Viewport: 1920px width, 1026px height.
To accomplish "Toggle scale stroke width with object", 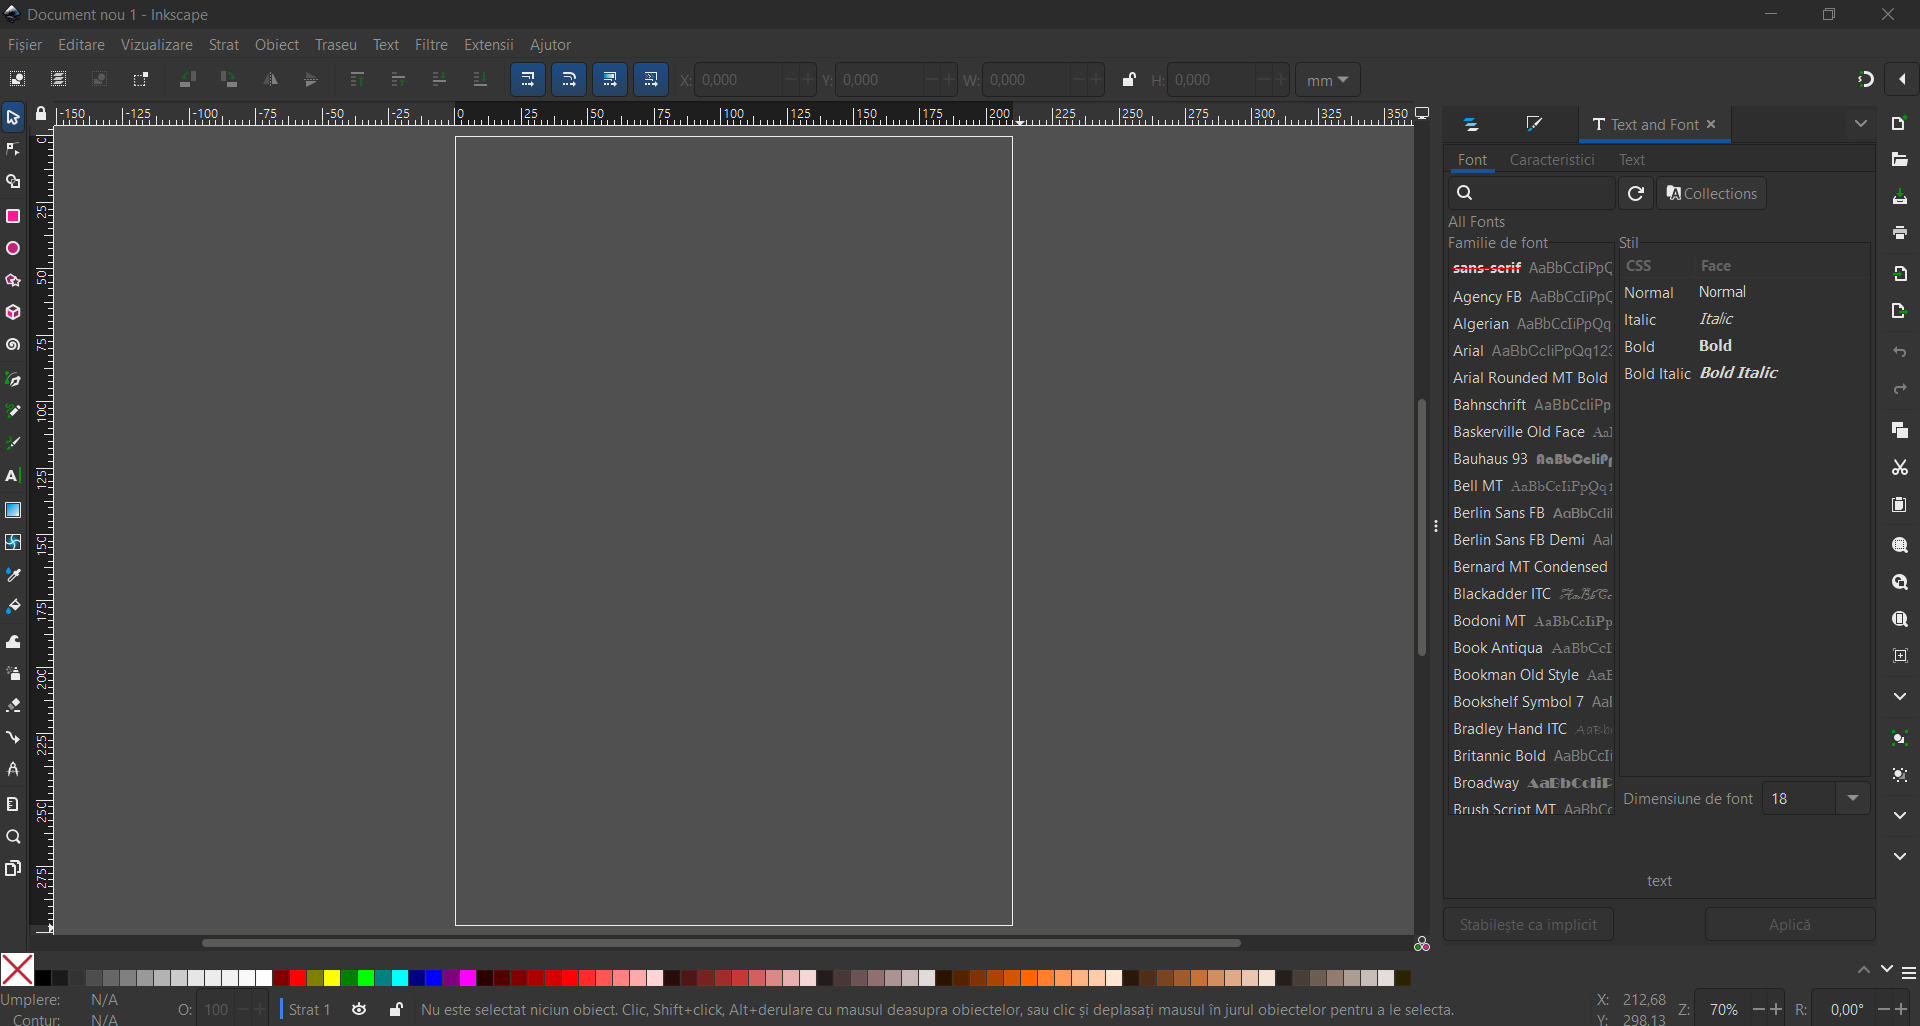I will click(528, 80).
